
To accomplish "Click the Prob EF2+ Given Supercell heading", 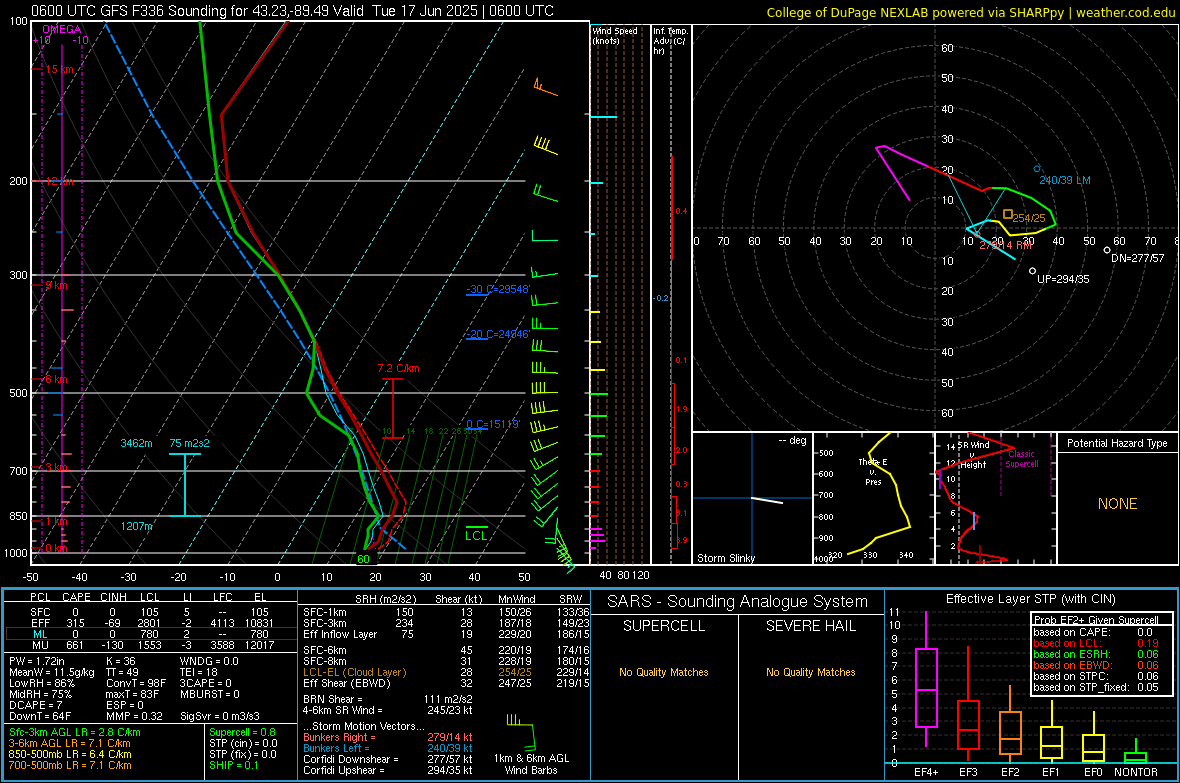I will pos(1096,620).
